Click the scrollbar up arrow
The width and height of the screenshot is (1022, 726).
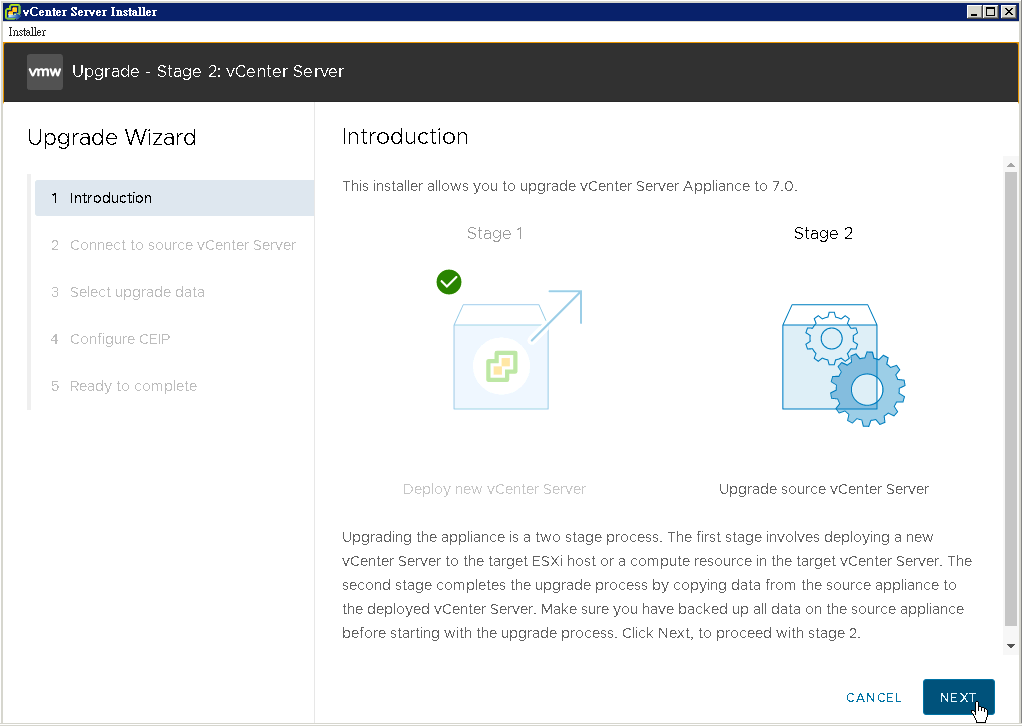tap(1011, 165)
